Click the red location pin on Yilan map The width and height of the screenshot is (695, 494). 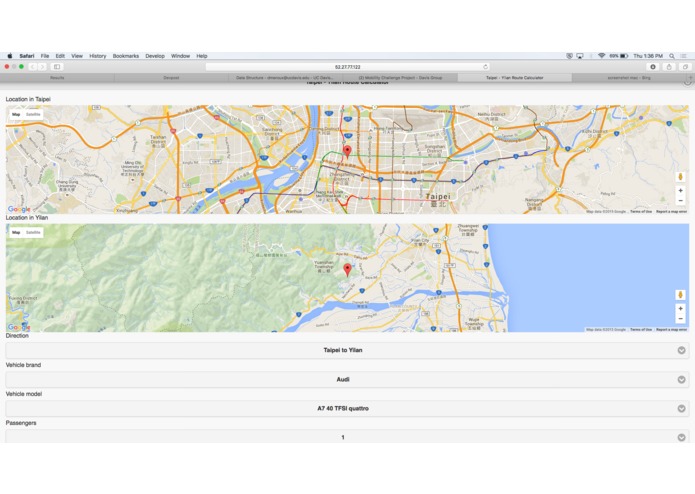point(348,269)
